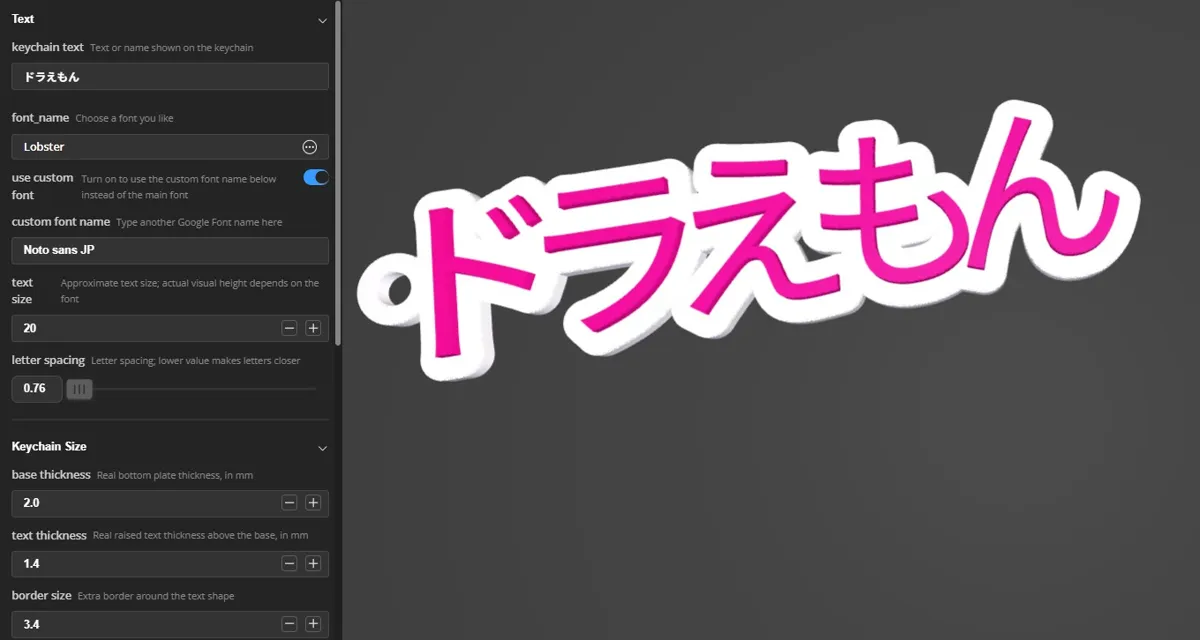Viewport: 1200px width, 640px height.
Task: Click the base thickness label
Action: [x=51, y=474]
